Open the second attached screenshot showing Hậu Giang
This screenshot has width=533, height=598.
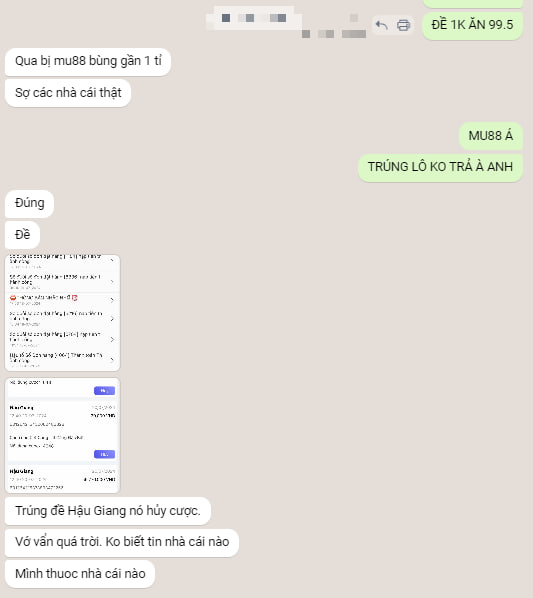pos(62,435)
